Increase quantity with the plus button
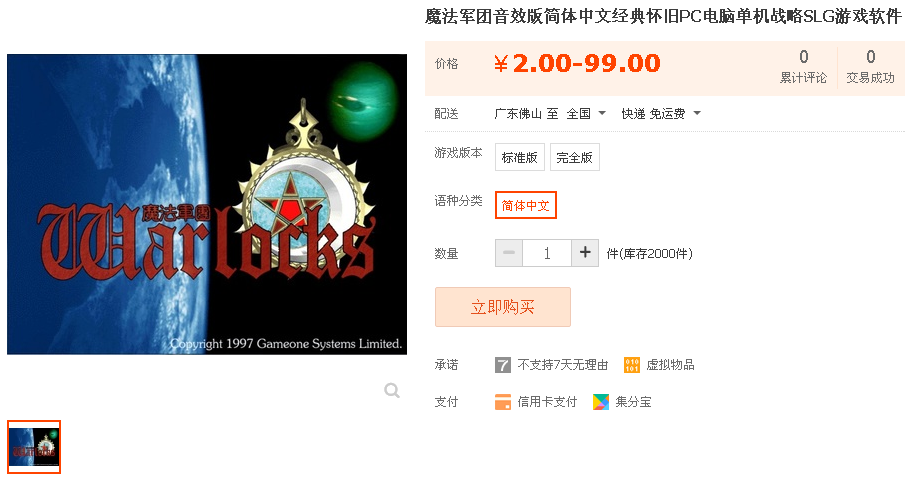 pyautogui.click(x=585, y=253)
